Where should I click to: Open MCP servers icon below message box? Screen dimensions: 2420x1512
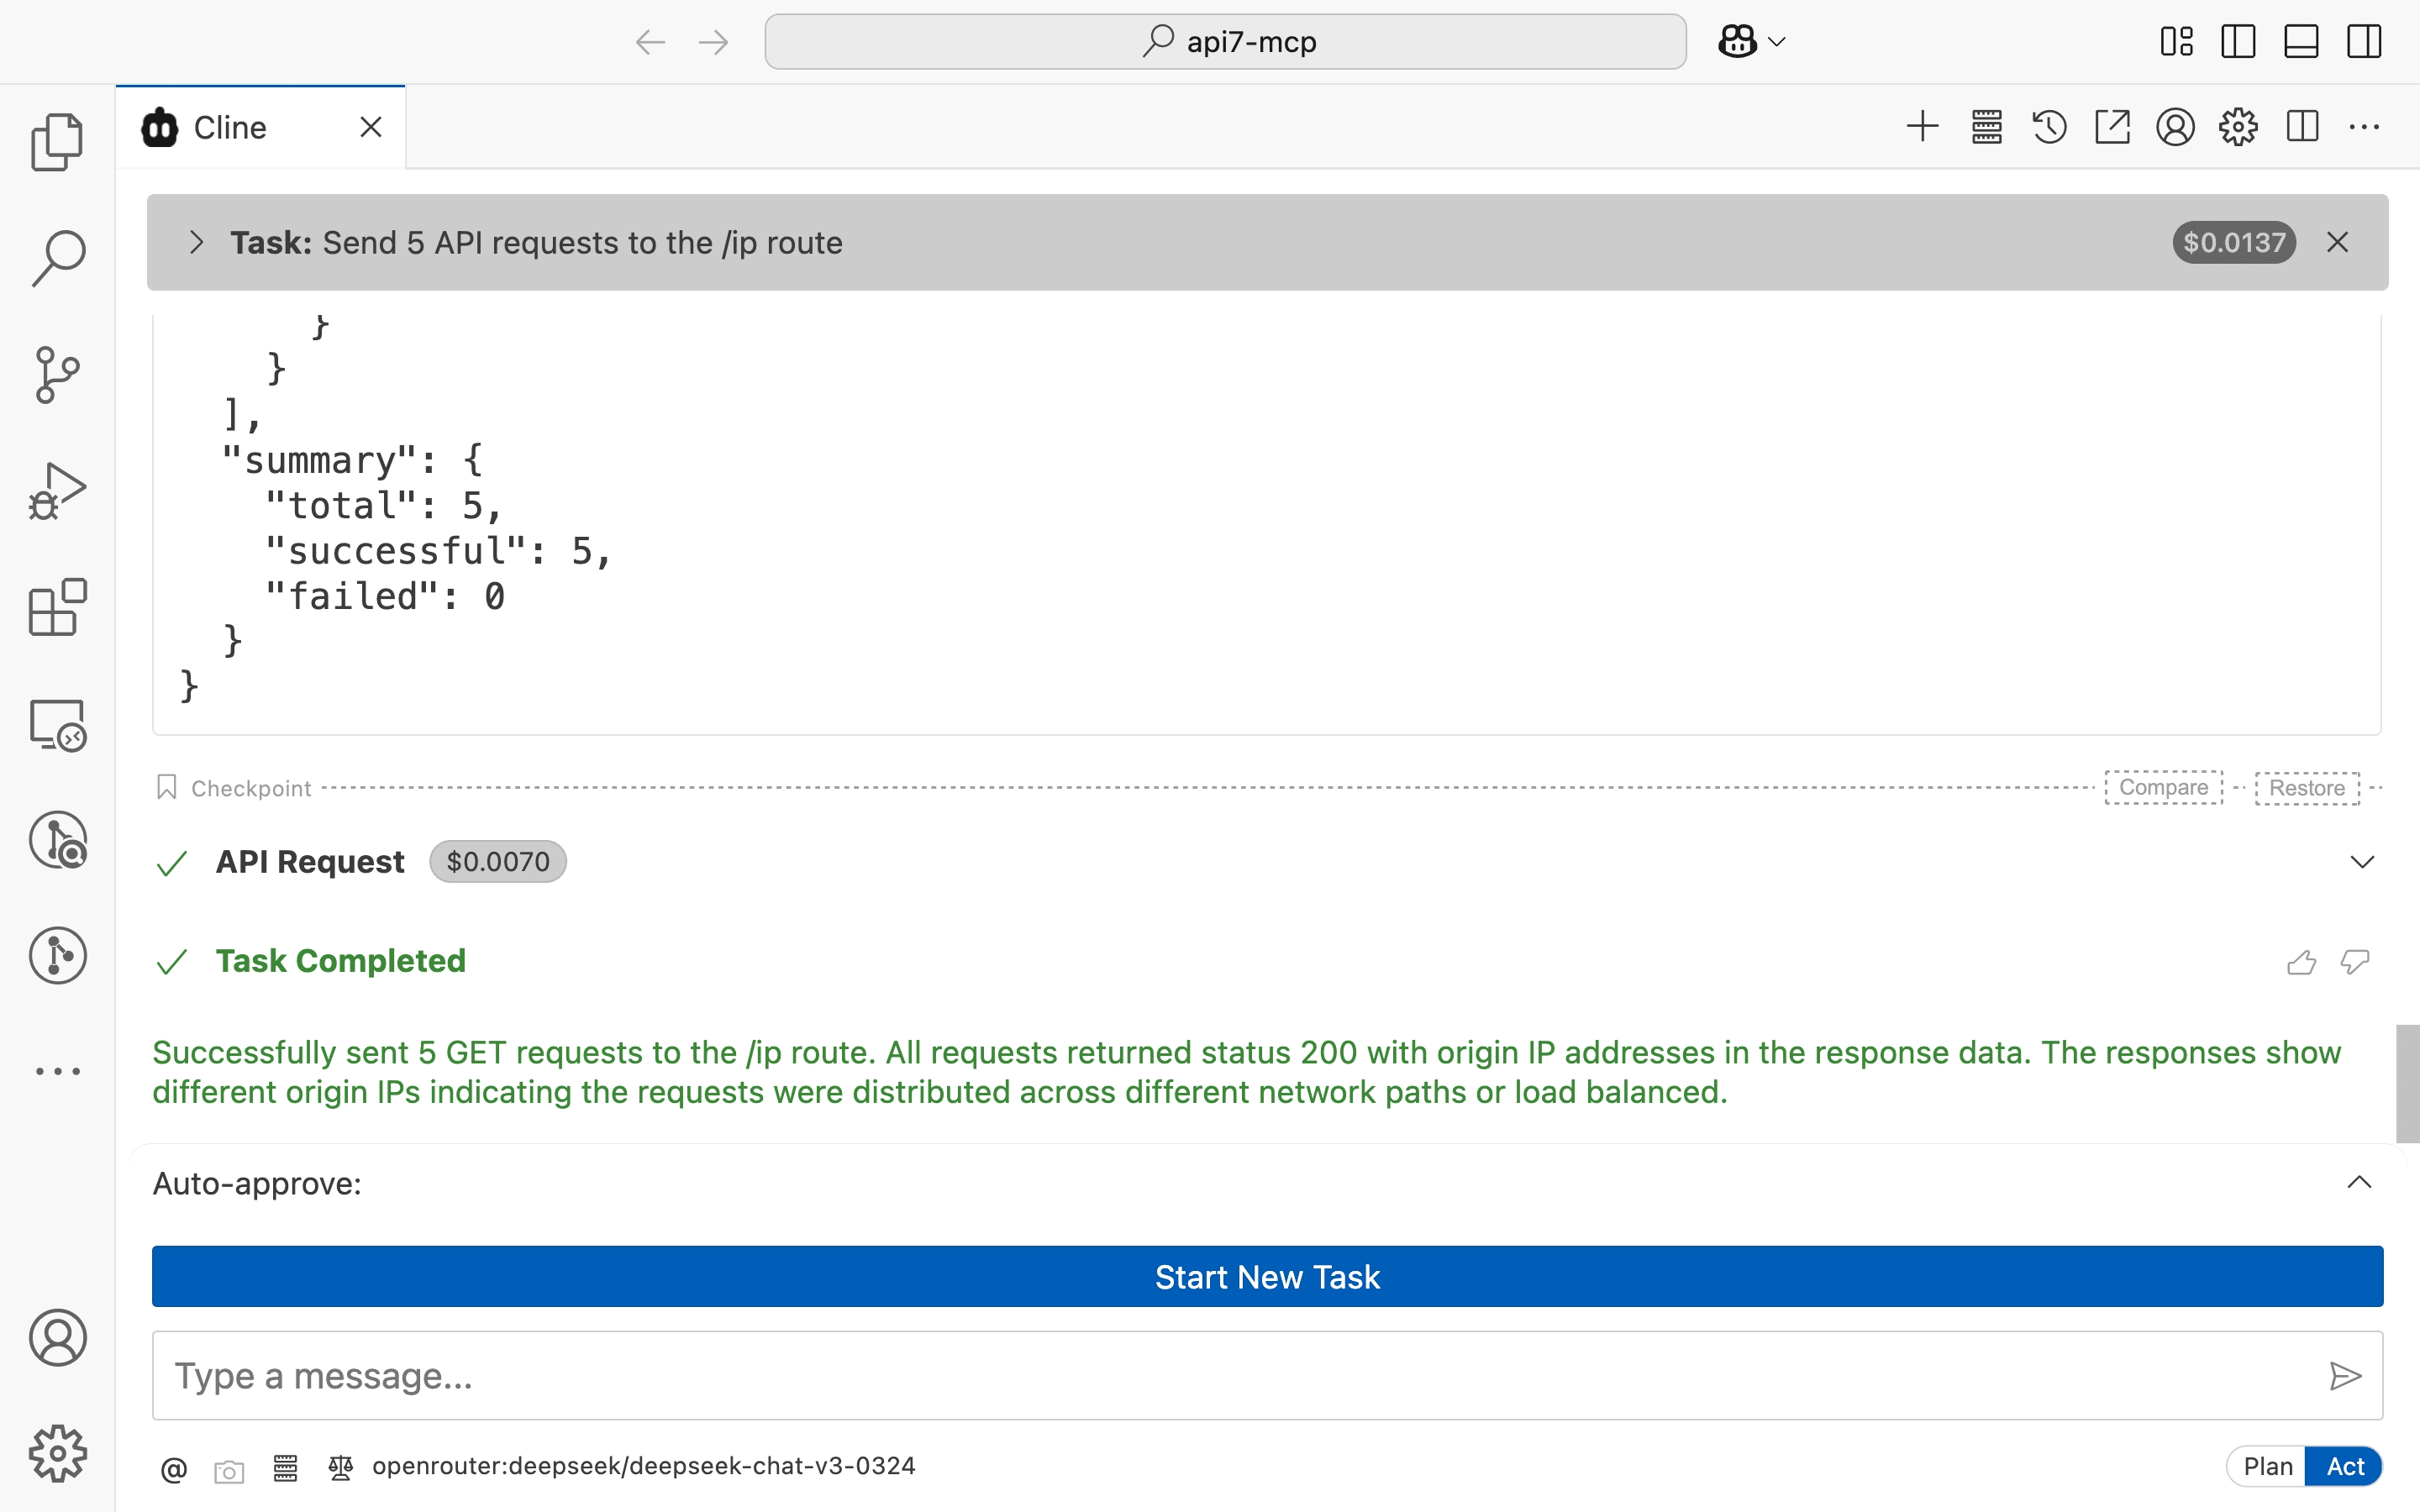point(285,1467)
